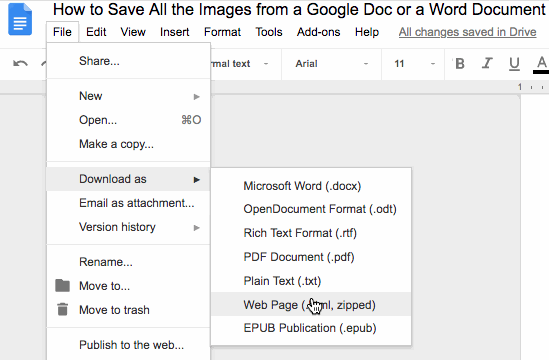Click the folder icon beside Move to
549x360 pixels.
pos(62,285)
